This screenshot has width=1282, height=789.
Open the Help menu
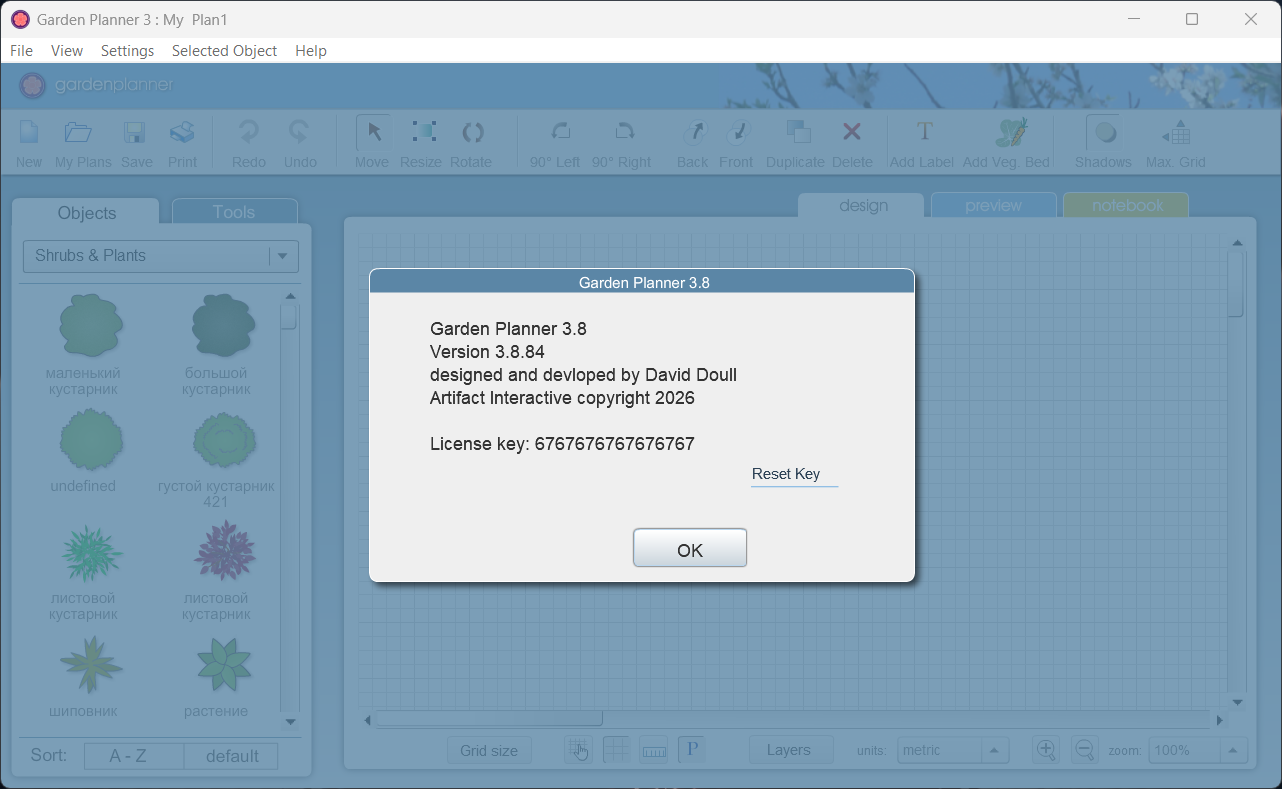coord(311,51)
